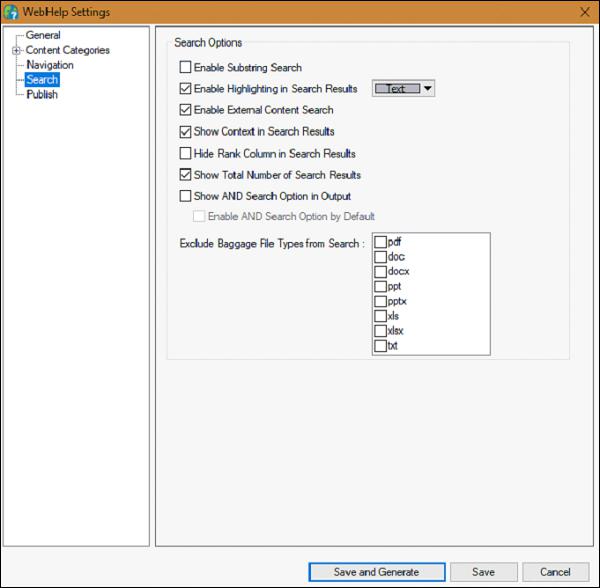
Task: Enable Show AND Search Option in Output
Action: click(185, 196)
